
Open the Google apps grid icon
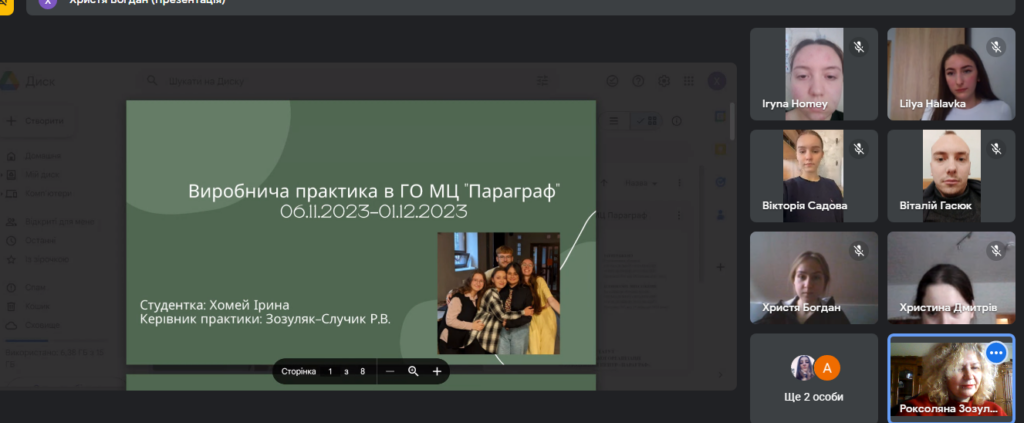tap(687, 81)
